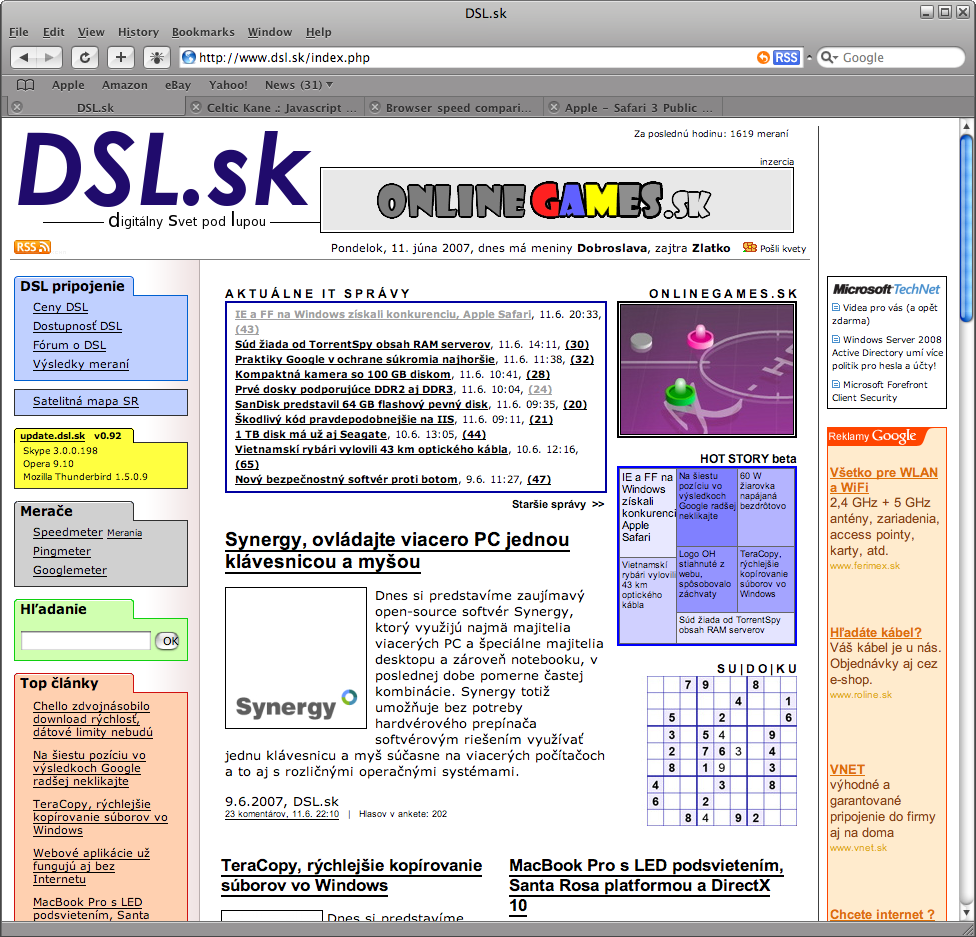Open the Amazon bookmark
The height and width of the screenshot is (937, 976).
[124, 85]
